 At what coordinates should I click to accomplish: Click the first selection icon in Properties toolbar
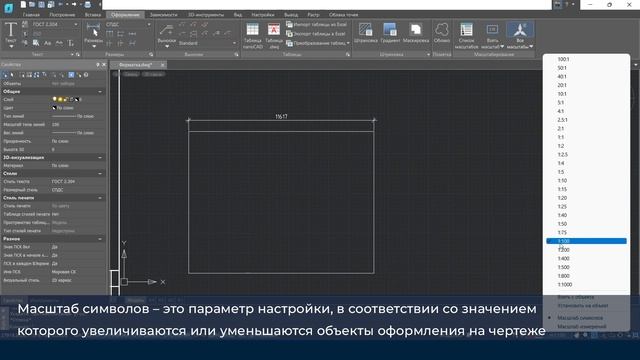(x=5, y=75)
